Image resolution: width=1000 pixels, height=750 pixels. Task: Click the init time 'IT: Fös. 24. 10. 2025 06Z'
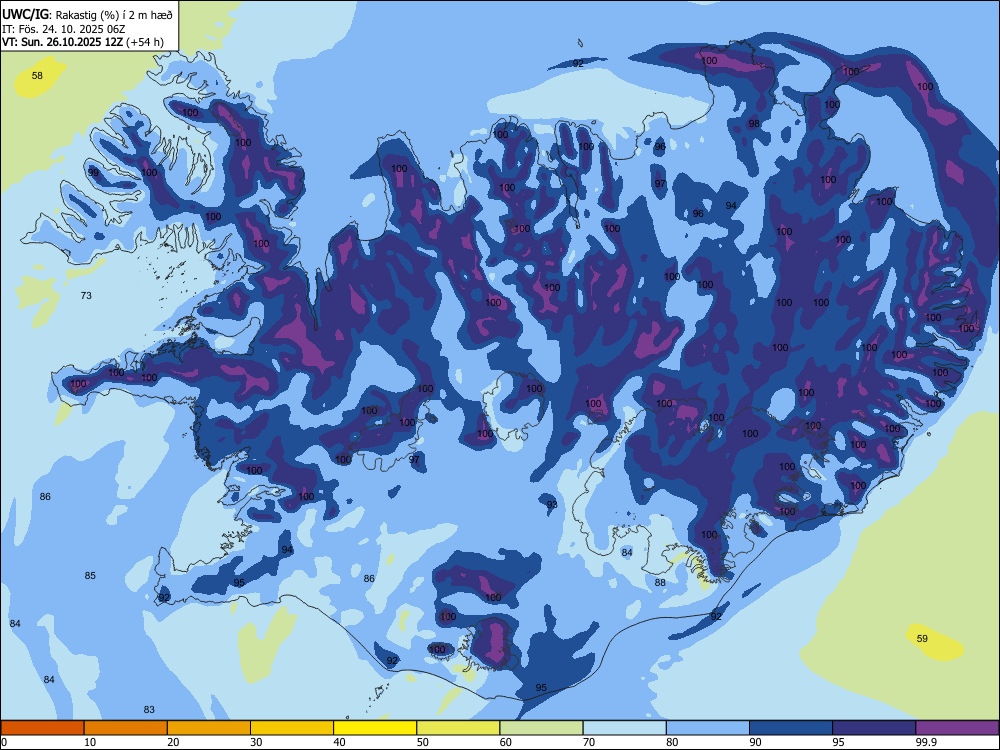pyautogui.click(x=63, y=29)
